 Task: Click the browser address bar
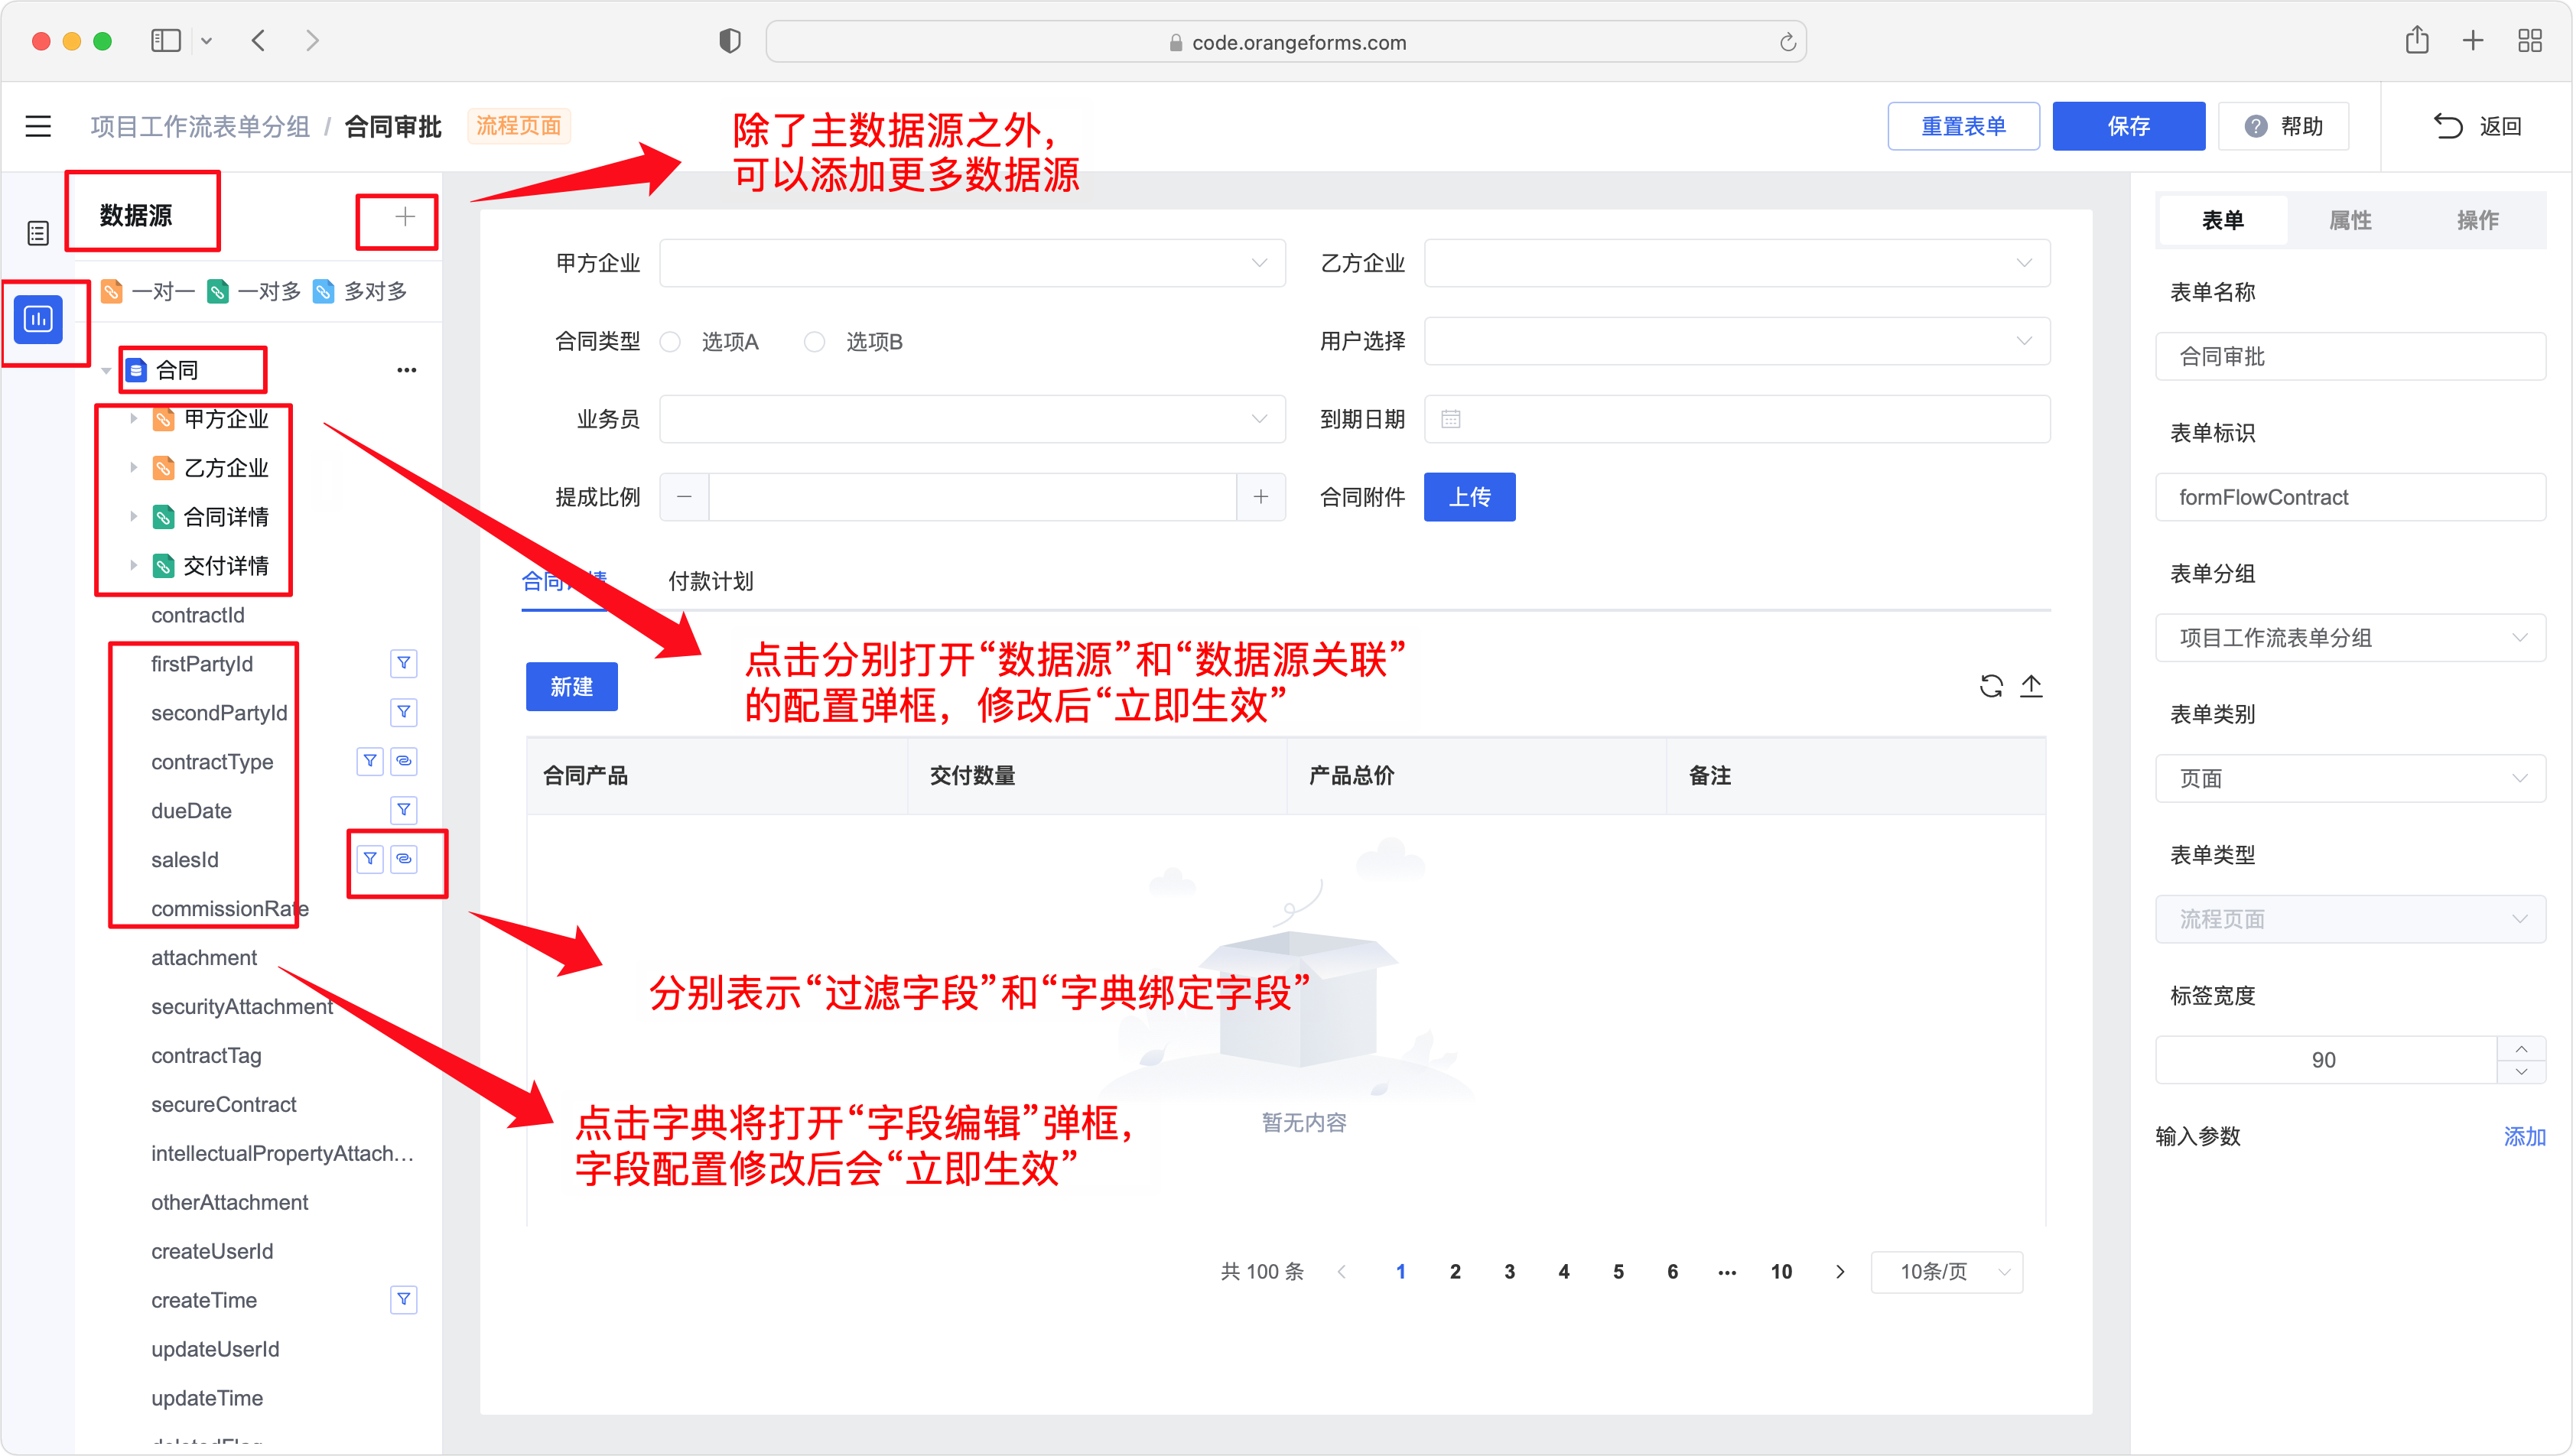(1285, 42)
